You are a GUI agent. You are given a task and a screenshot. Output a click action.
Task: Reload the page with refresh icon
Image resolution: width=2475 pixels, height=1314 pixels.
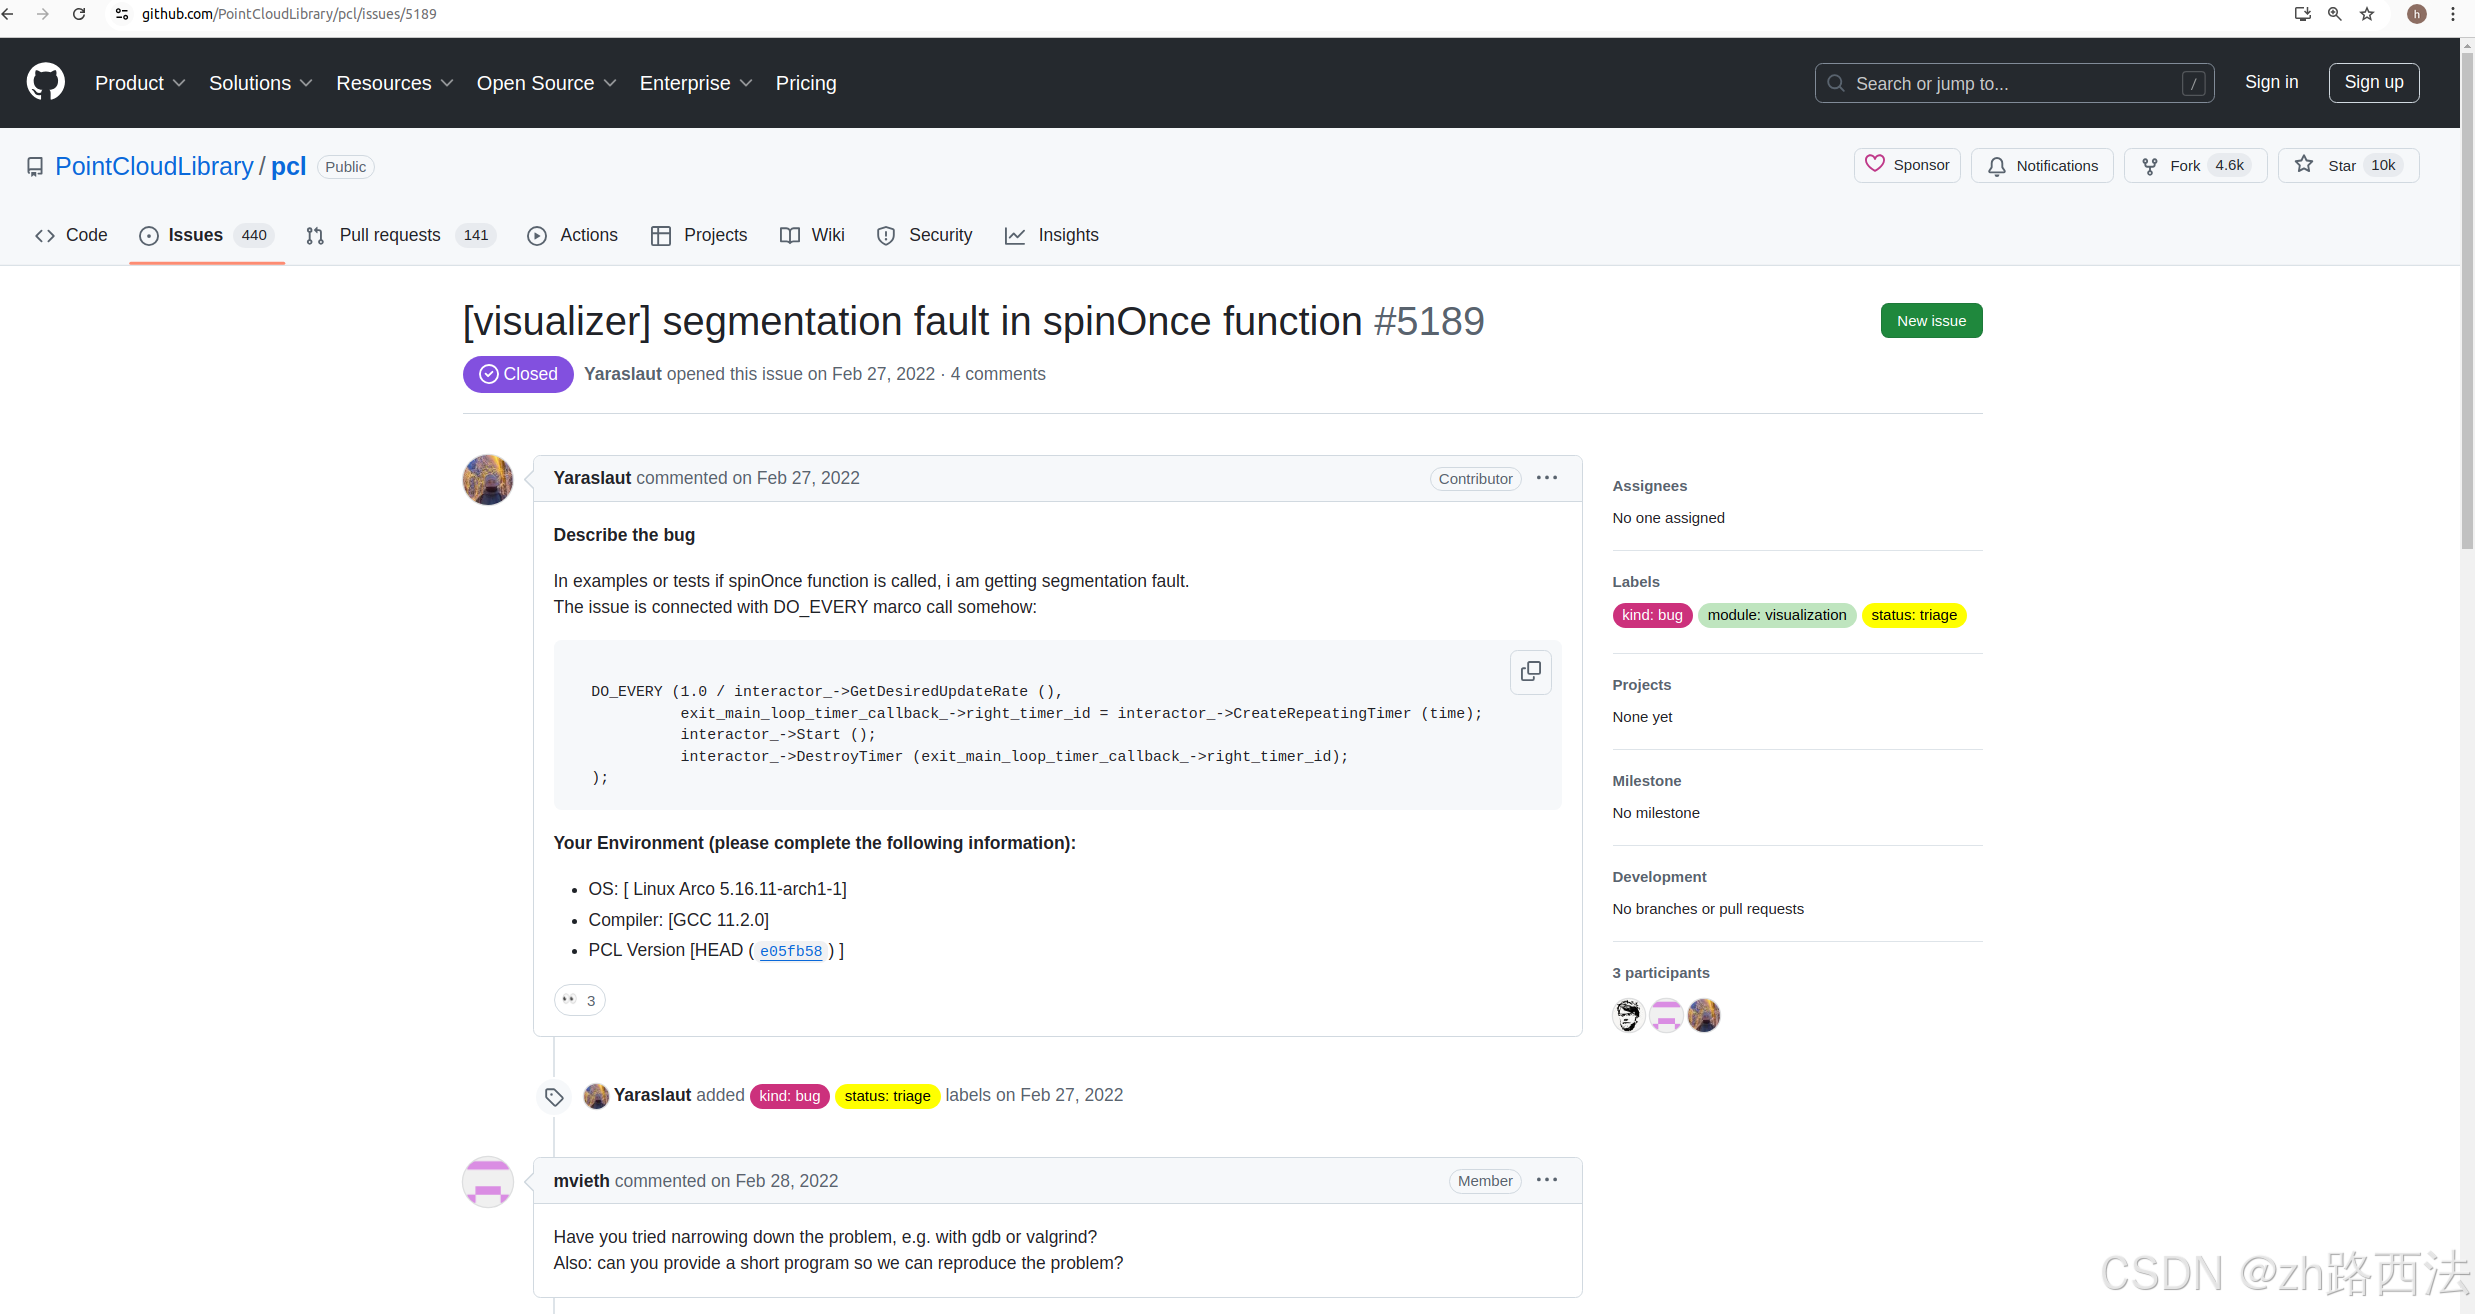click(79, 14)
